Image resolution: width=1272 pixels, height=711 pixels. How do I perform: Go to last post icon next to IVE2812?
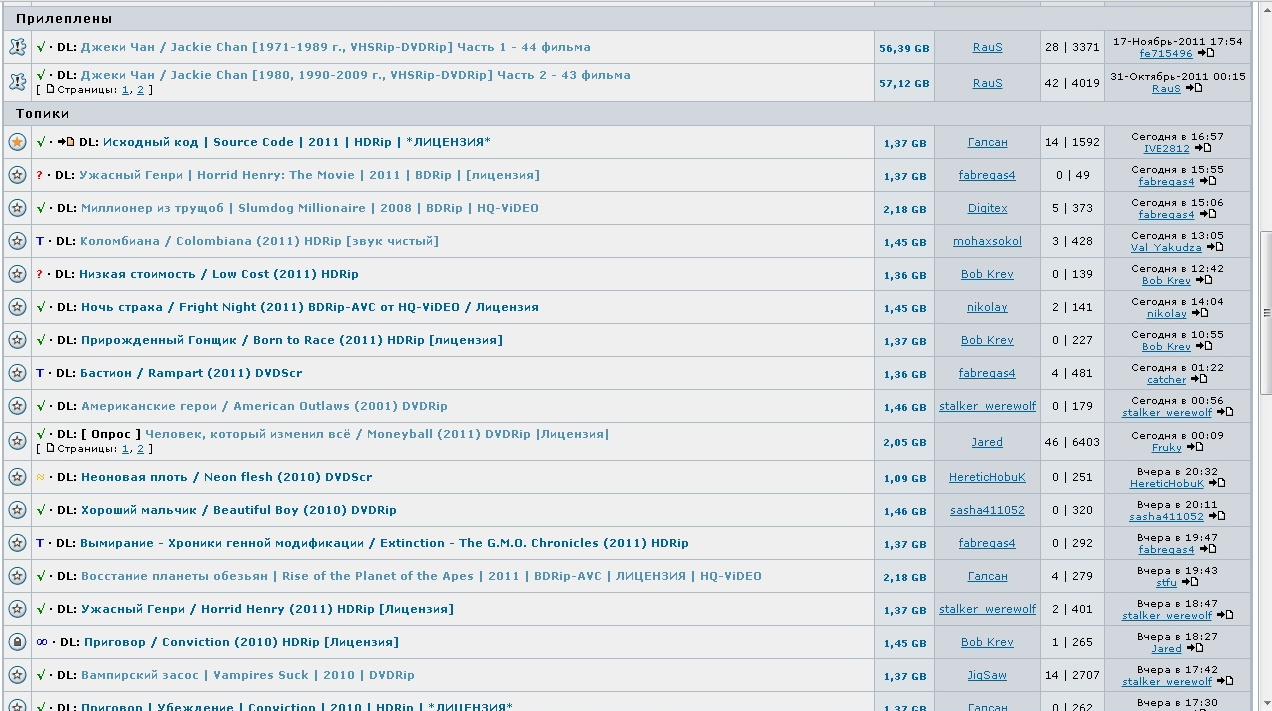point(1203,149)
